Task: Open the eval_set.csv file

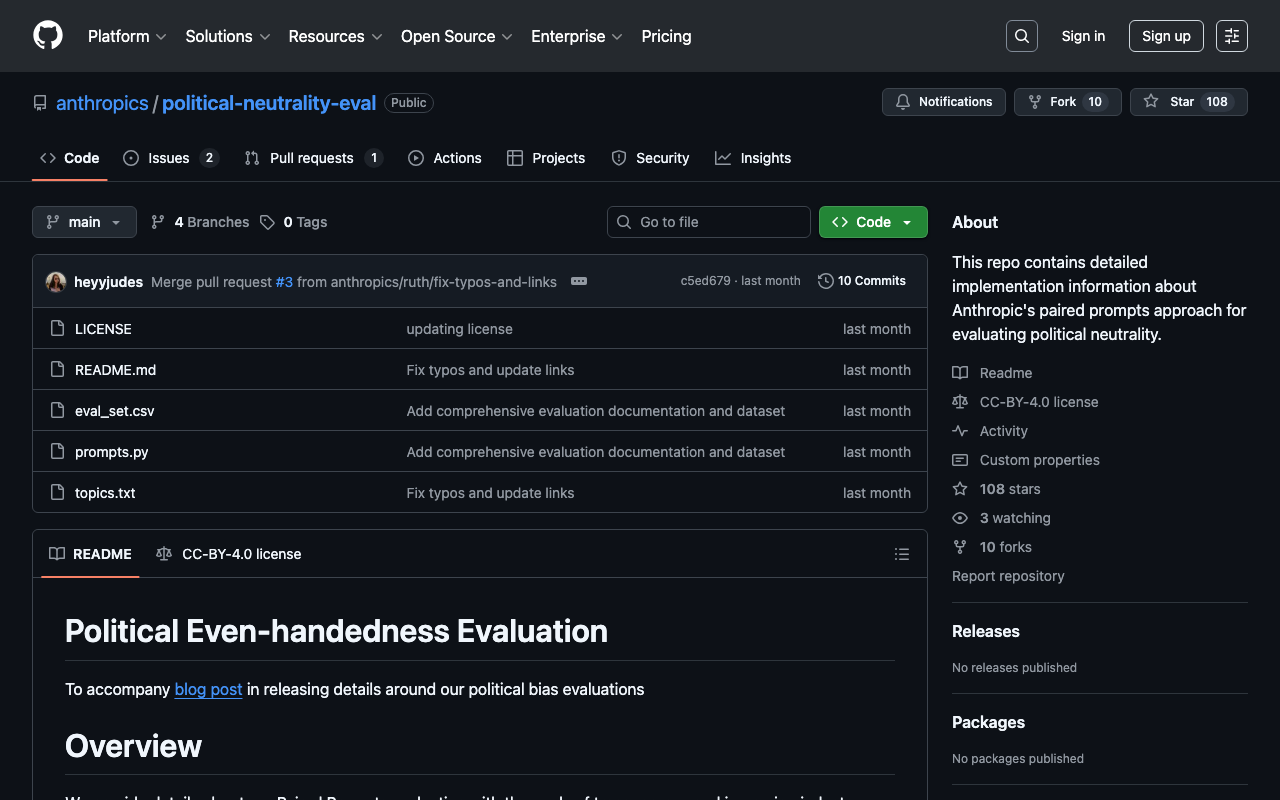Action: 115,411
